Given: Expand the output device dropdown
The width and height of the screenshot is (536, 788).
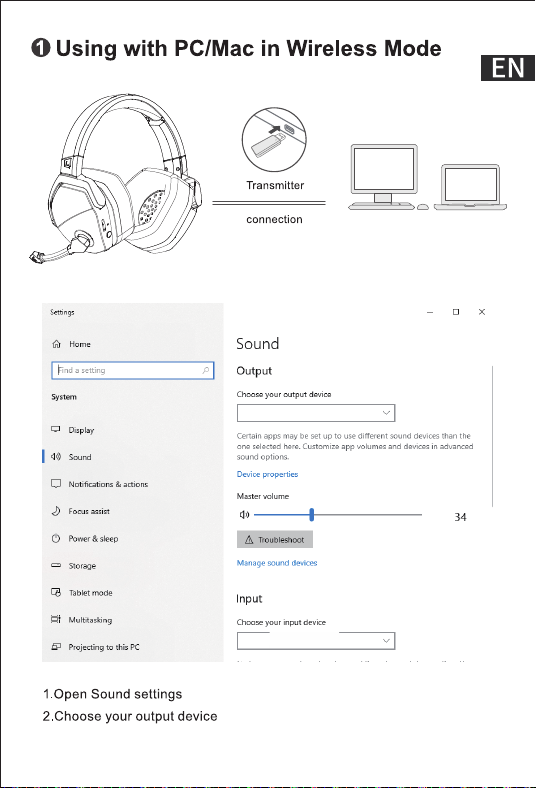Looking at the screenshot, I should coord(316,413).
